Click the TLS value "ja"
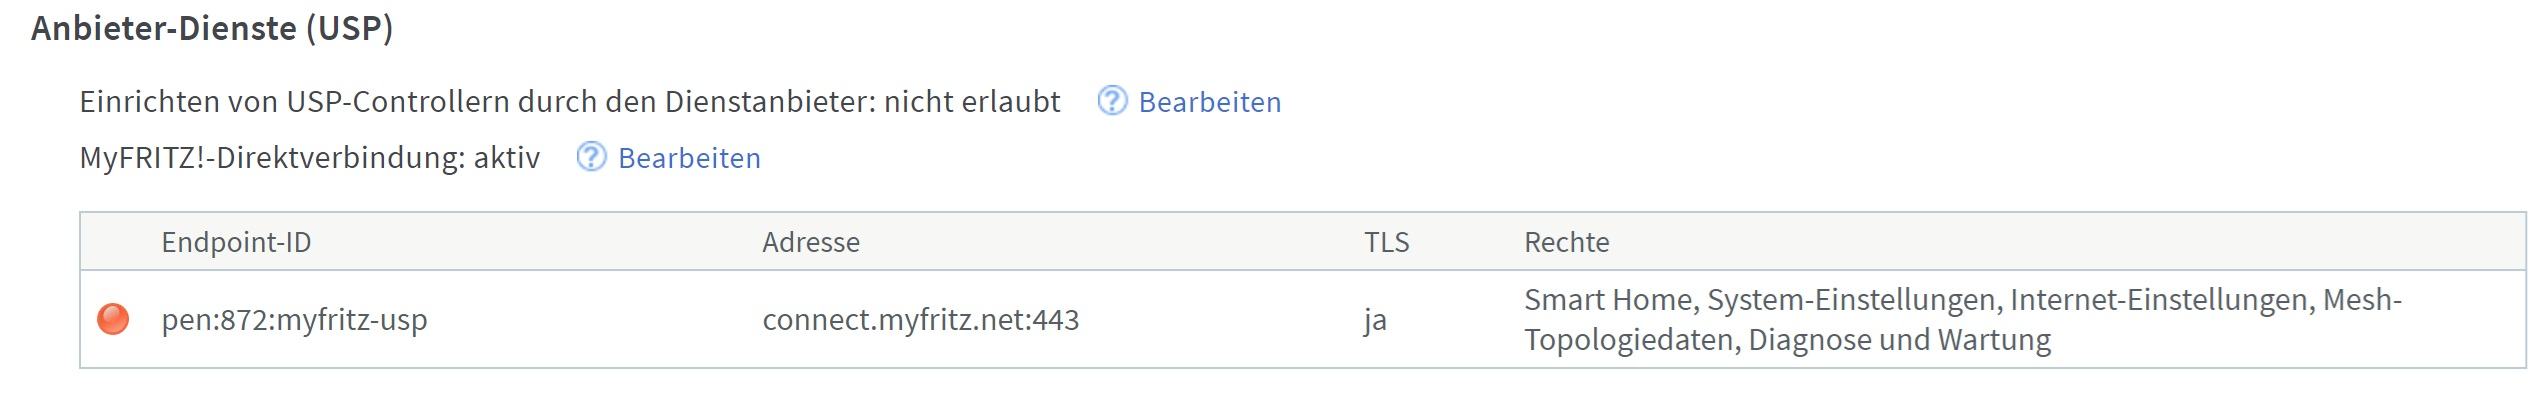The width and height of the screenshot is (2547, 405). click(x=1375, y=320)
